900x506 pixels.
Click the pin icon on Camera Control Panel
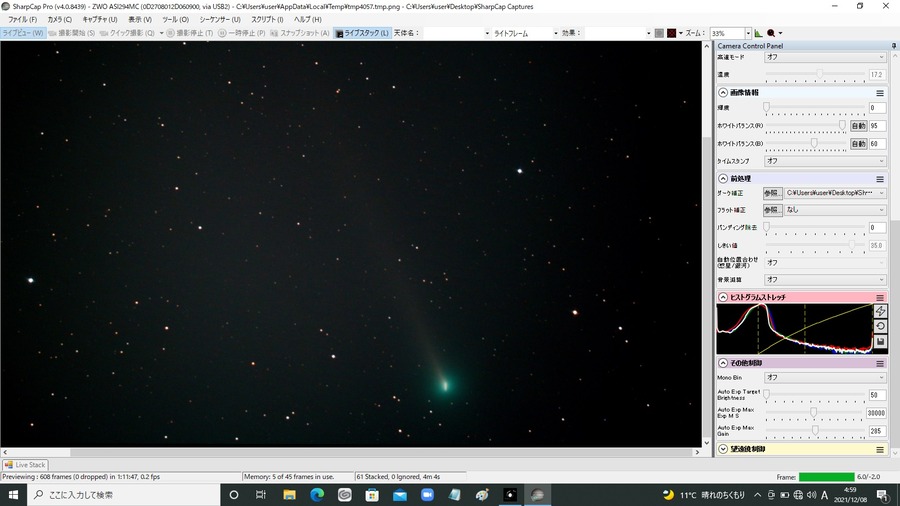coord(894,45)
